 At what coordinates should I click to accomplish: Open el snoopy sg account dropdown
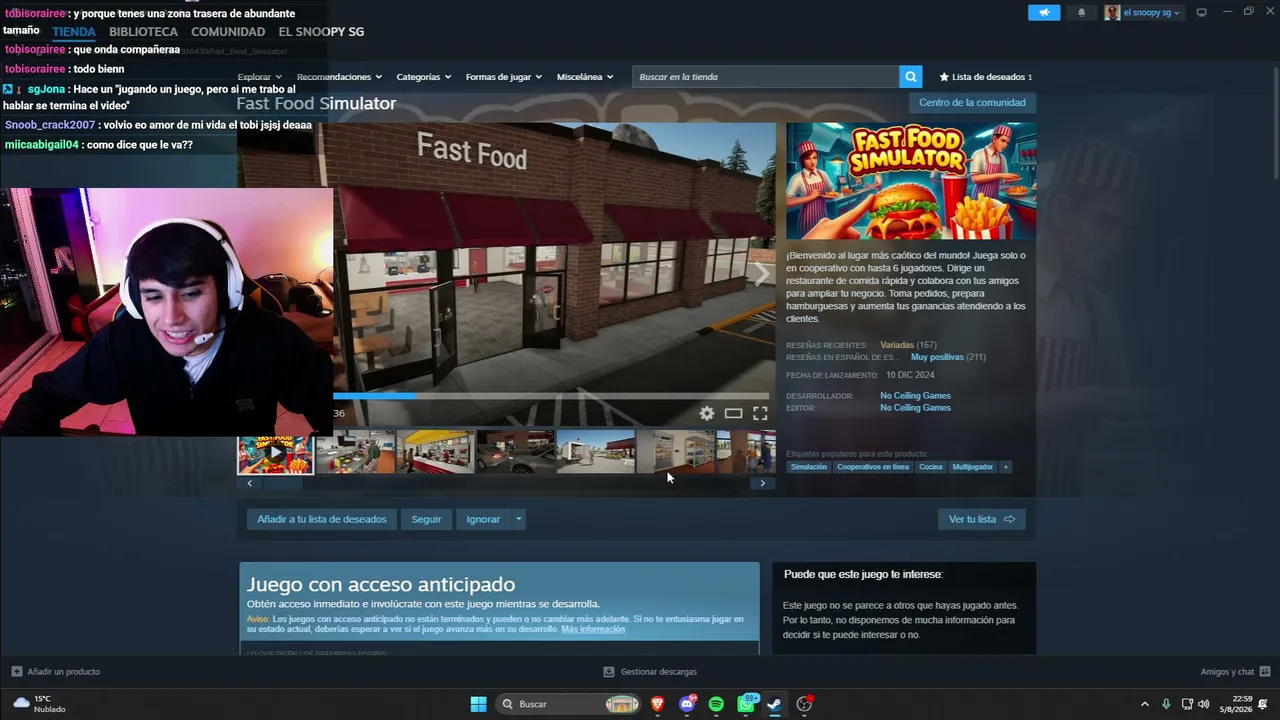pyautogui.click(x=1143, y=12)
